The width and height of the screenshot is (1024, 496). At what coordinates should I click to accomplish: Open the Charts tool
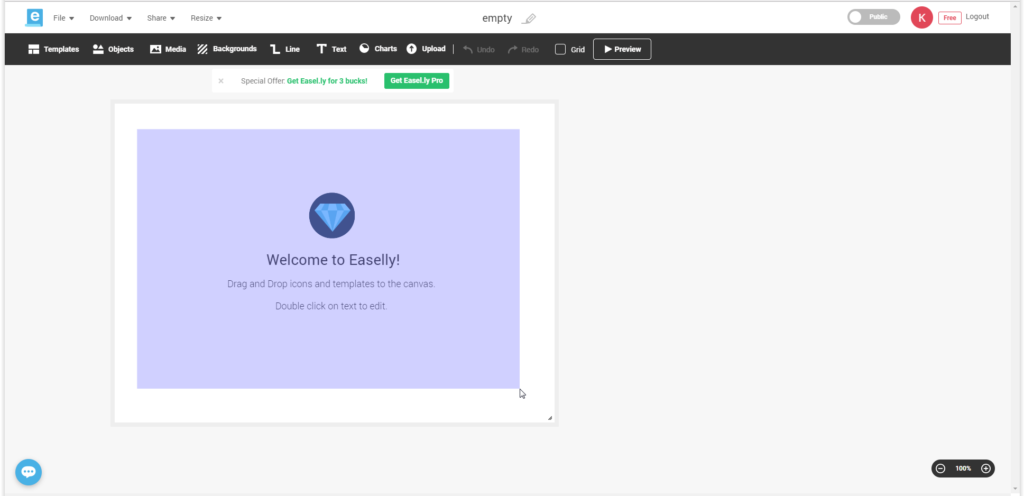(x=378, y=49)
